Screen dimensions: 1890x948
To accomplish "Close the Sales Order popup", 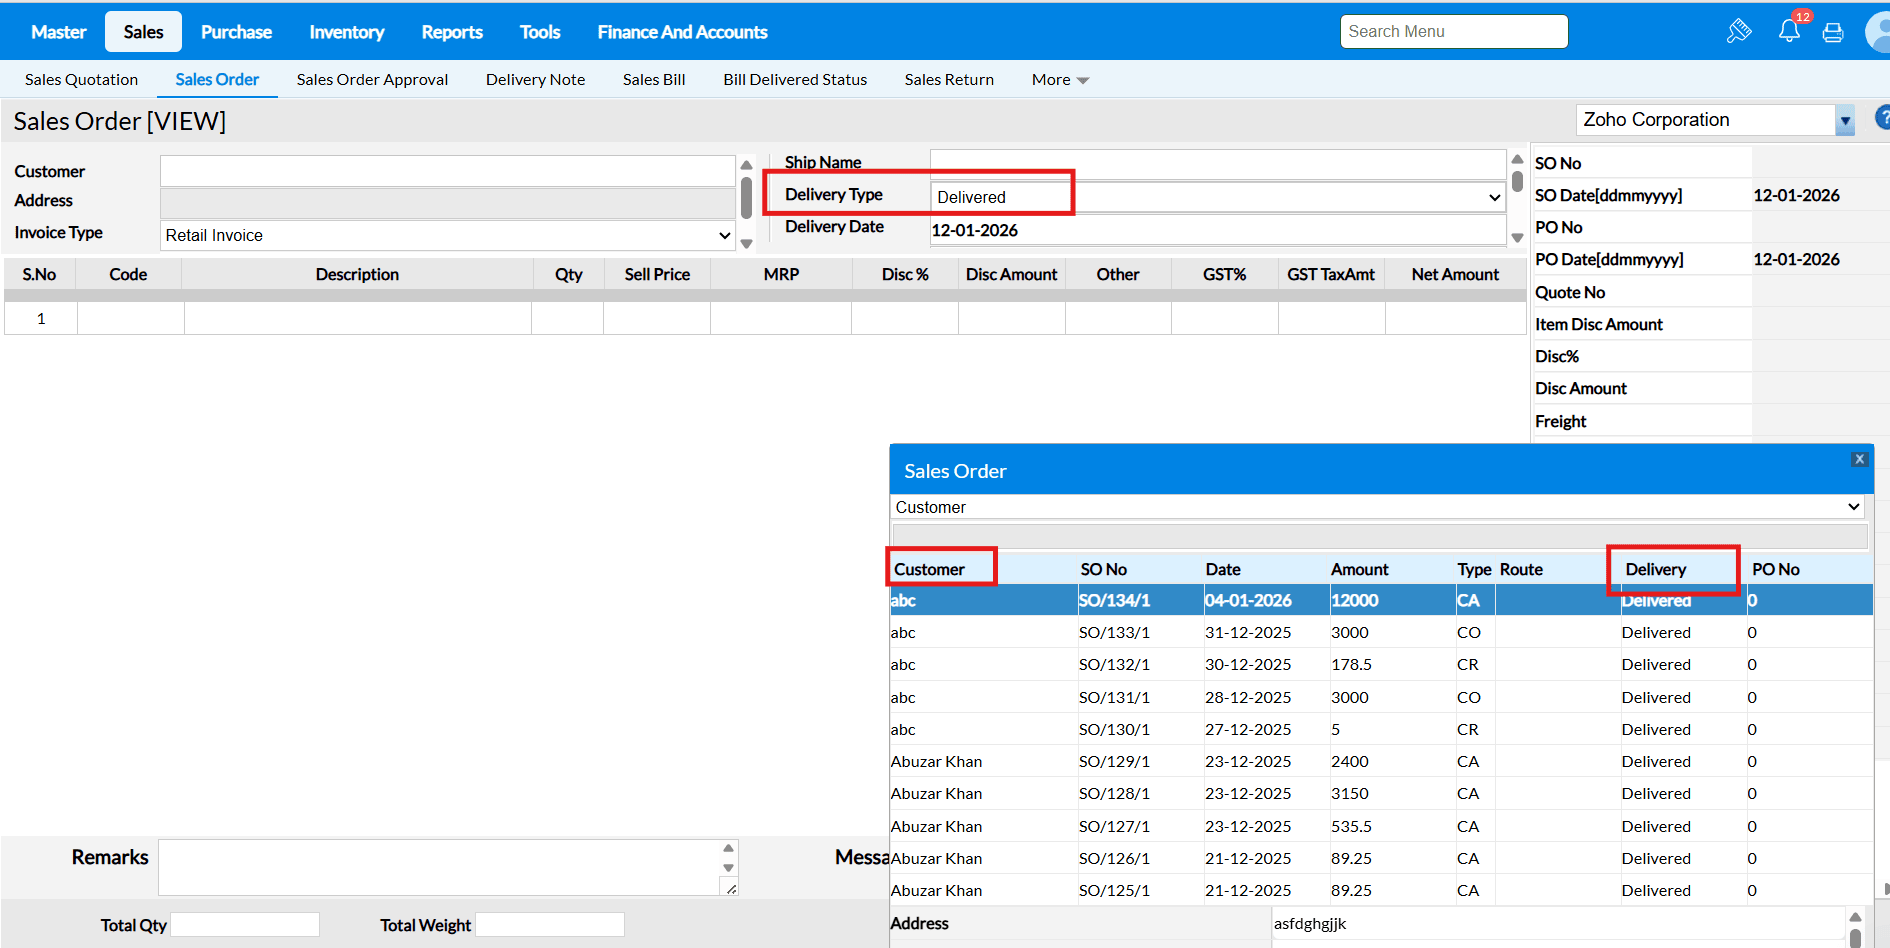I will 1859,459.
